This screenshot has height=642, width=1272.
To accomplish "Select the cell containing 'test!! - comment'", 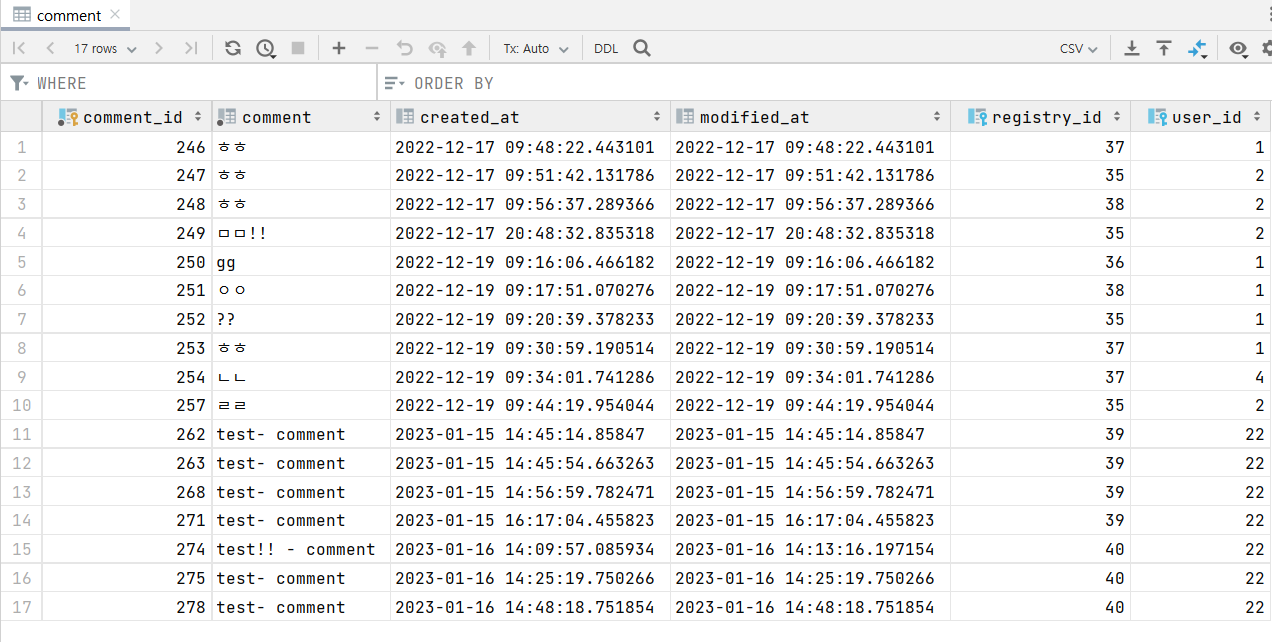I will coord(296,550).
